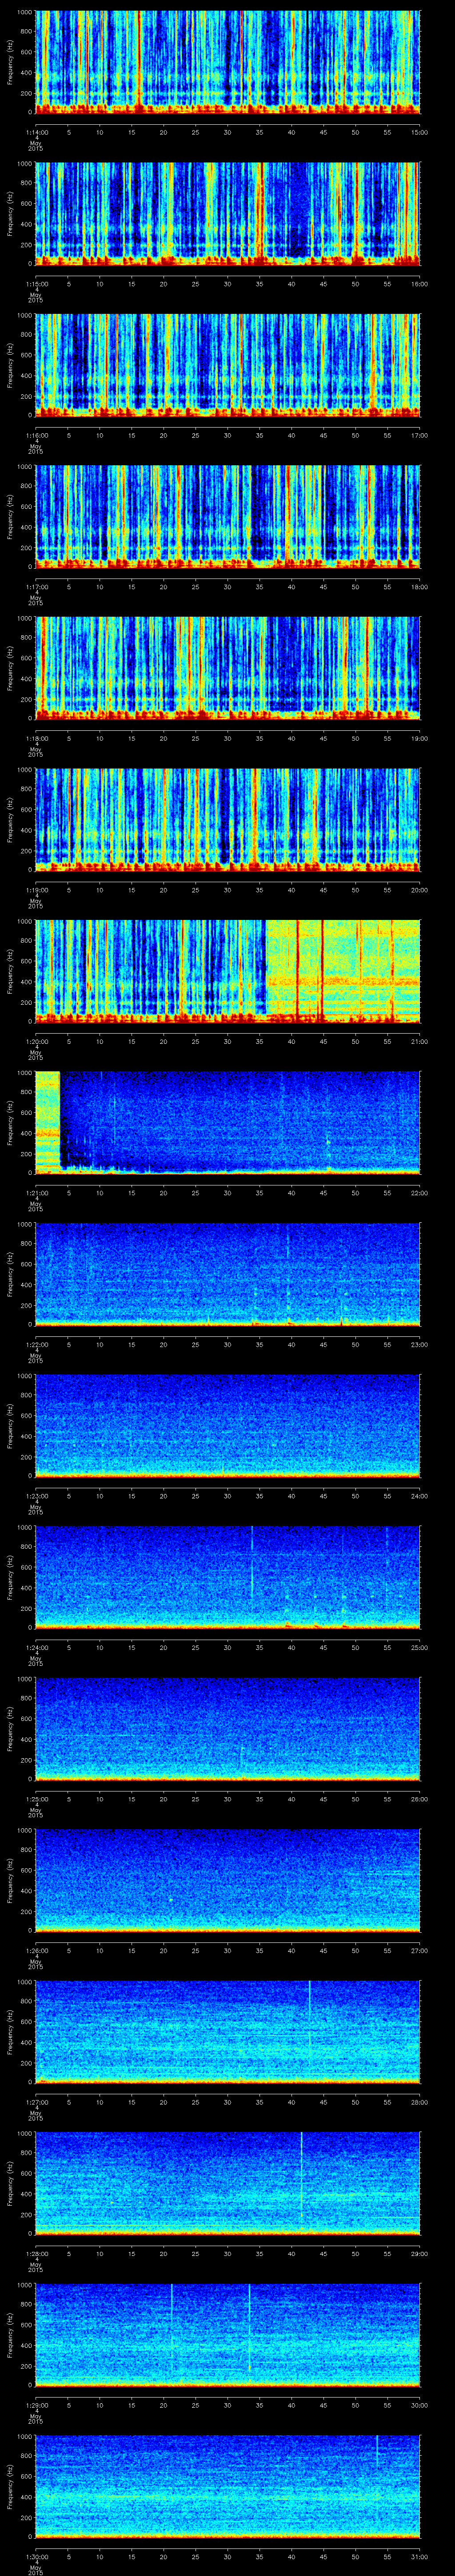This screenshot has height=2576, width=455.
Task: Select the 21:00 end time label
Action: point(420,1041)
